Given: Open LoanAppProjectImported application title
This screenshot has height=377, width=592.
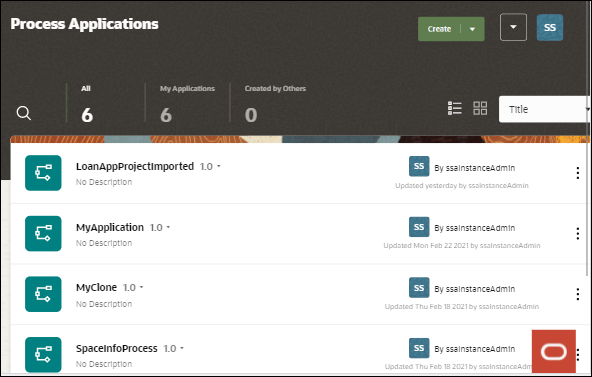Looking at the screenshot, I should click(135, 166).
